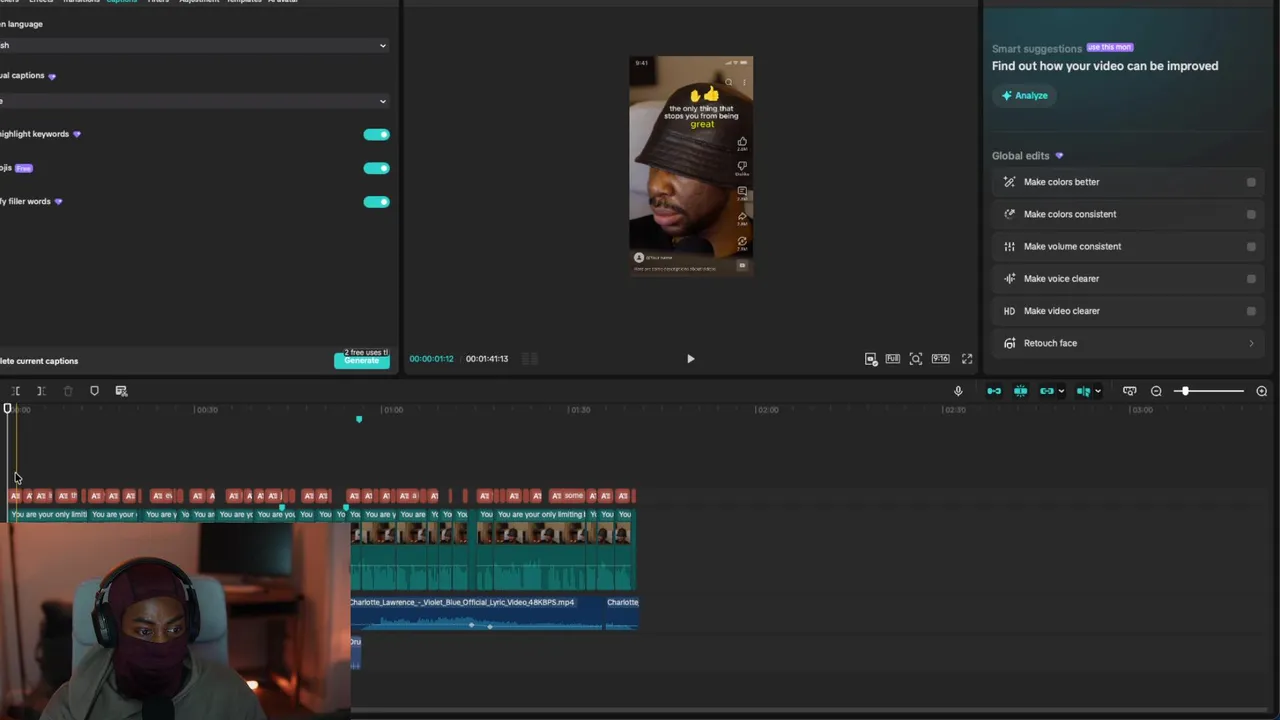1280x720 pixels.
Task: Click the diamond icon next to Global edits
Action: pos(1059,156)
